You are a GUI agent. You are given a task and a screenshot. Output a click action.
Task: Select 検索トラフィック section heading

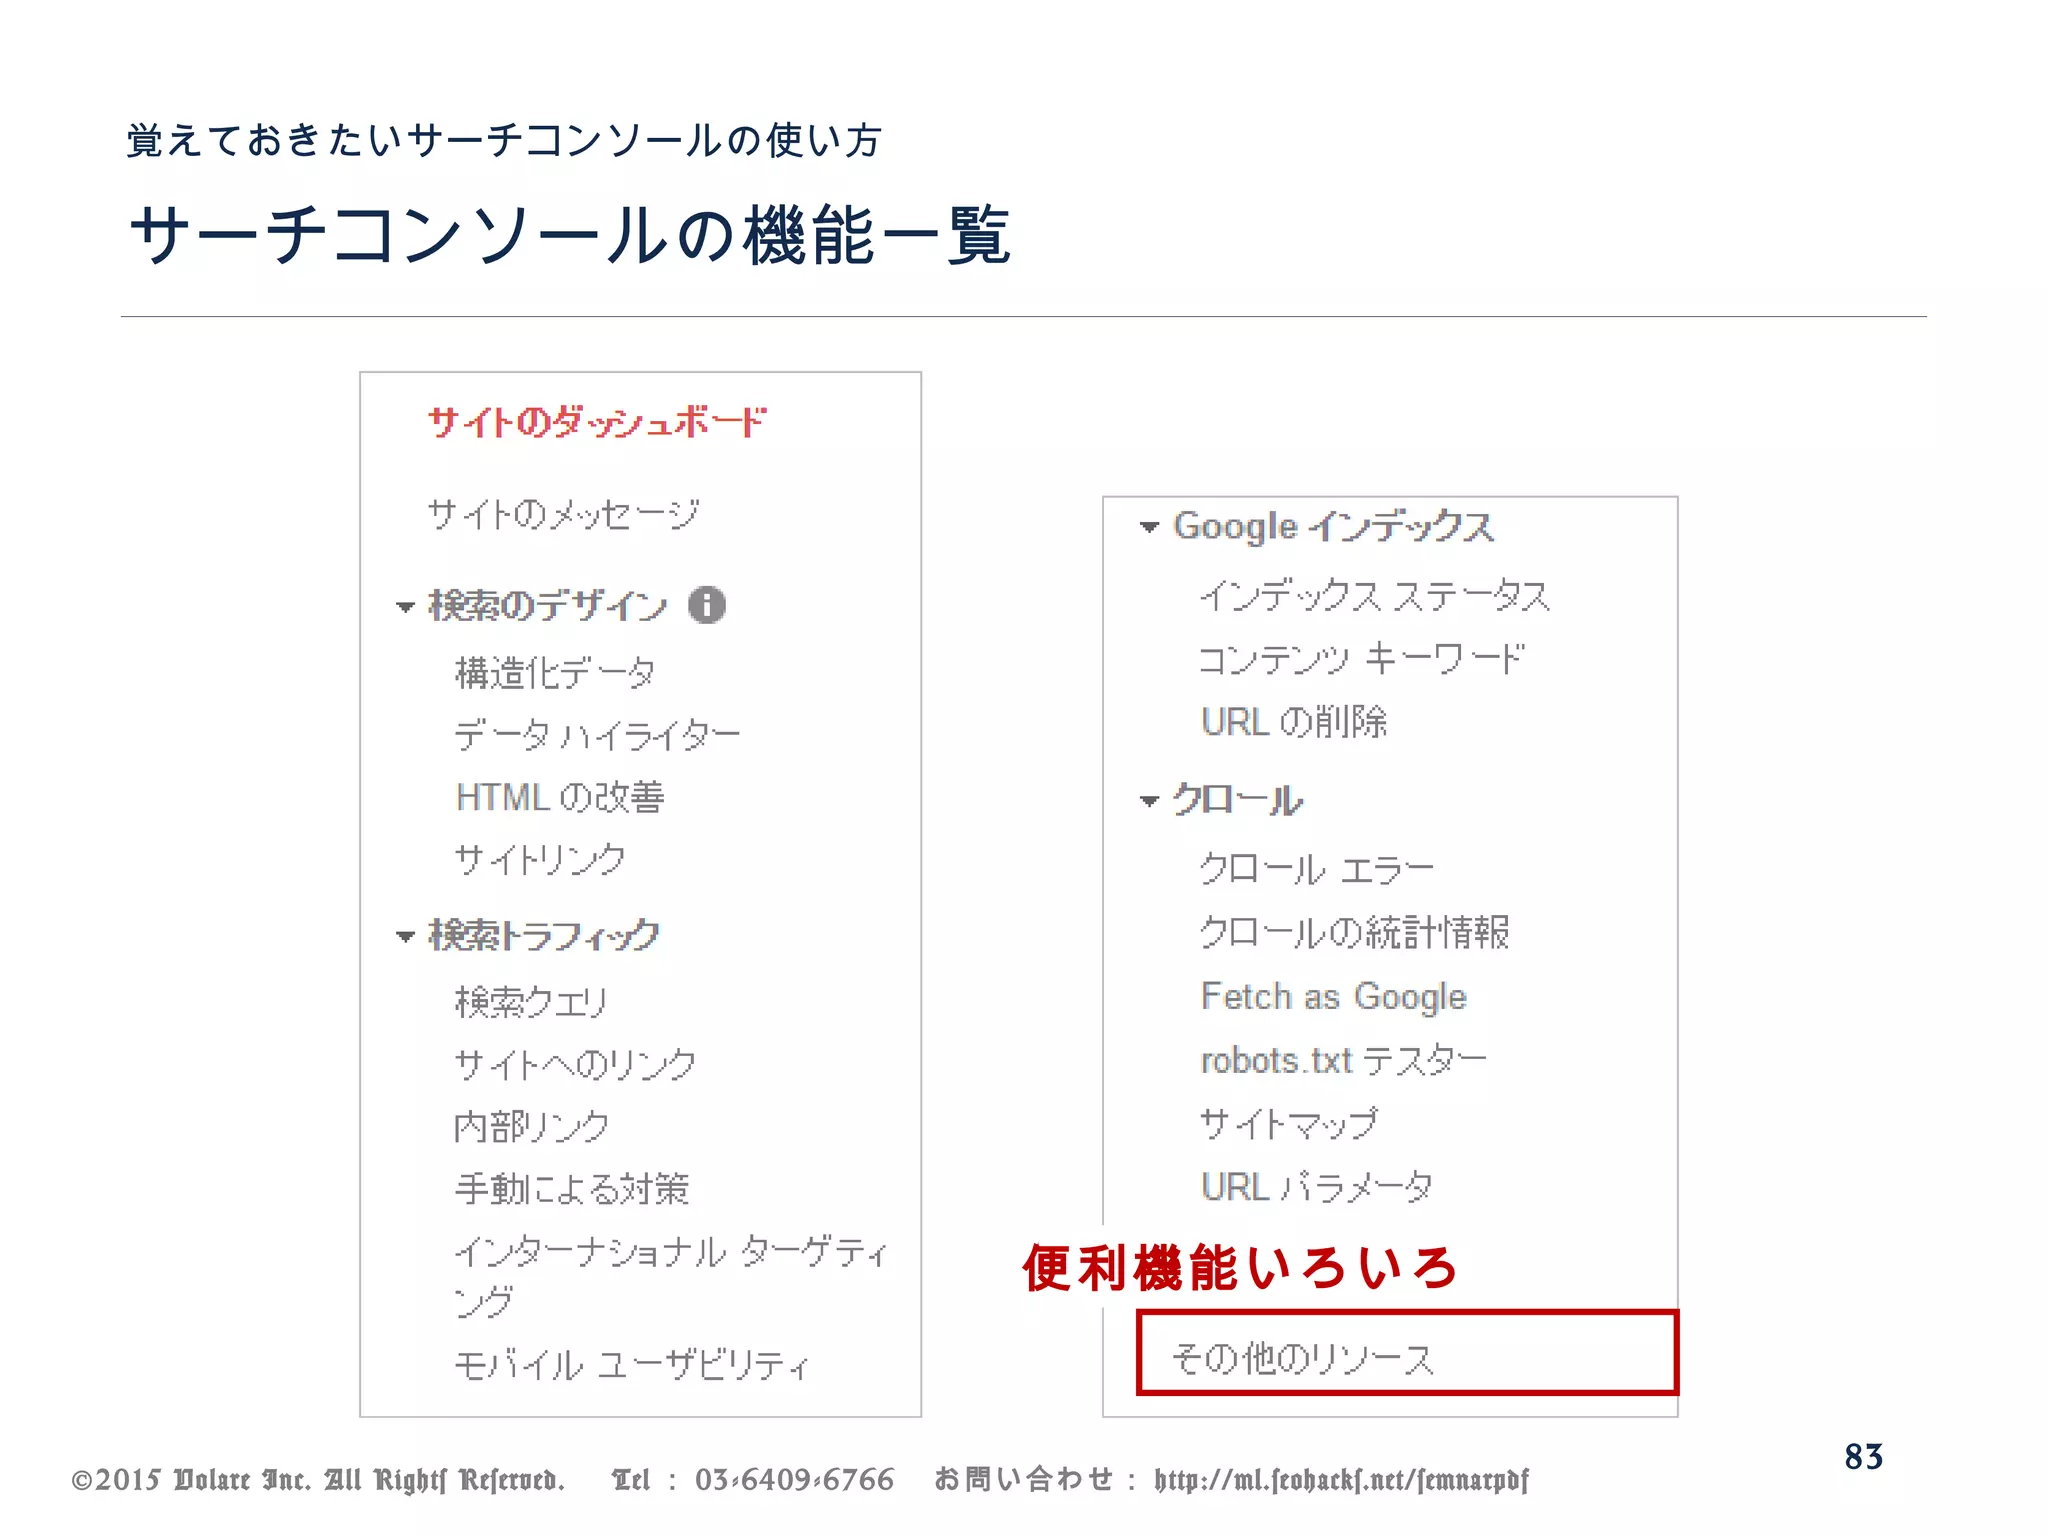coord(544,935)
